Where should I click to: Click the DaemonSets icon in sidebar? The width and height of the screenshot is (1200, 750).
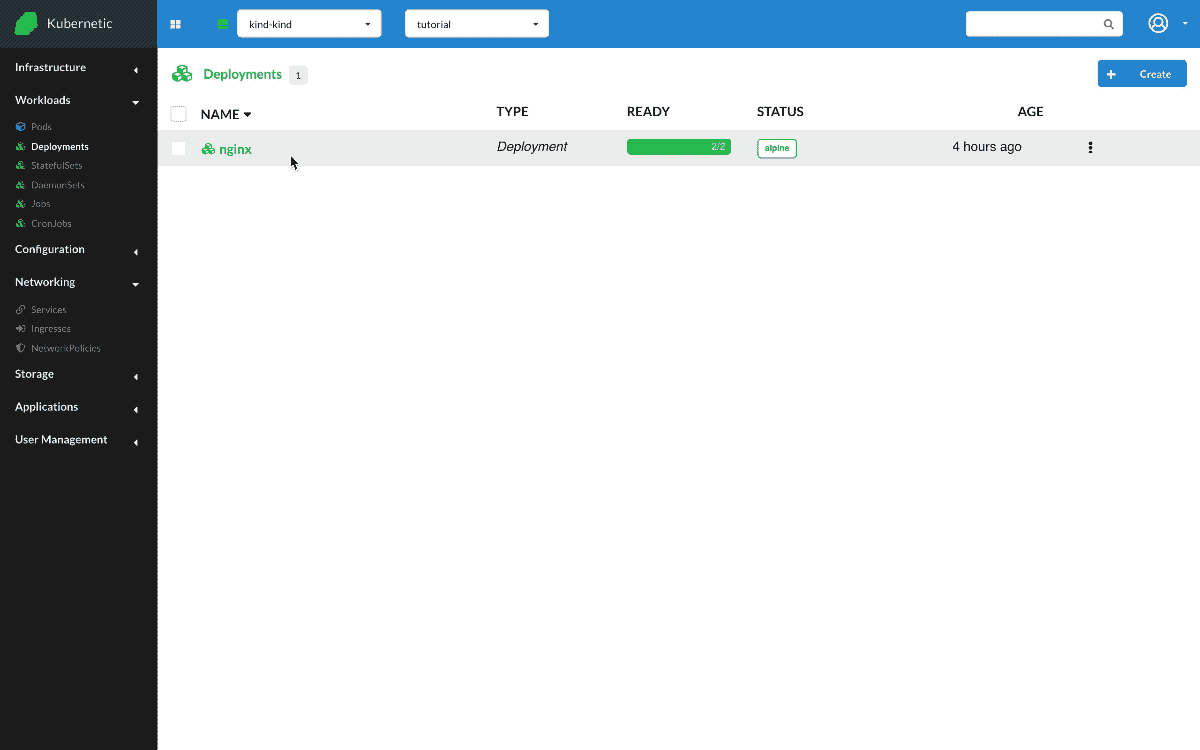coord(21,185)
